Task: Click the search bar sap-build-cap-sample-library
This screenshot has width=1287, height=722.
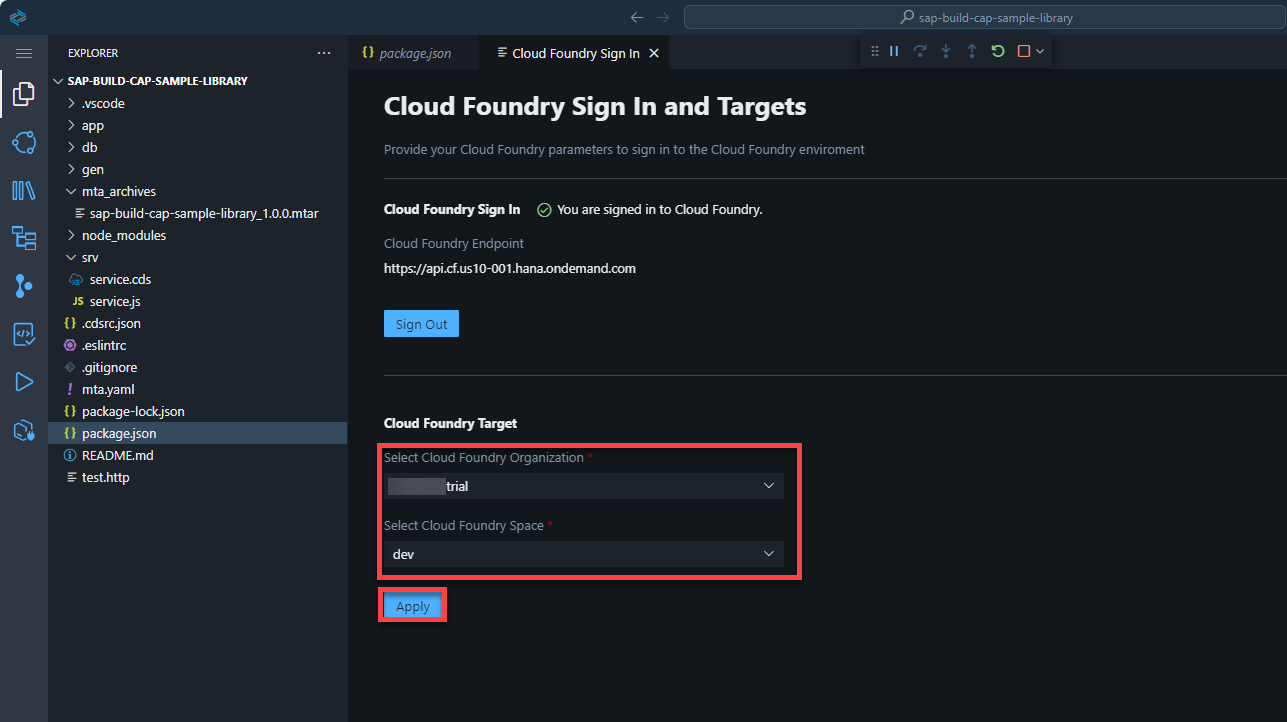Action: 985,17
